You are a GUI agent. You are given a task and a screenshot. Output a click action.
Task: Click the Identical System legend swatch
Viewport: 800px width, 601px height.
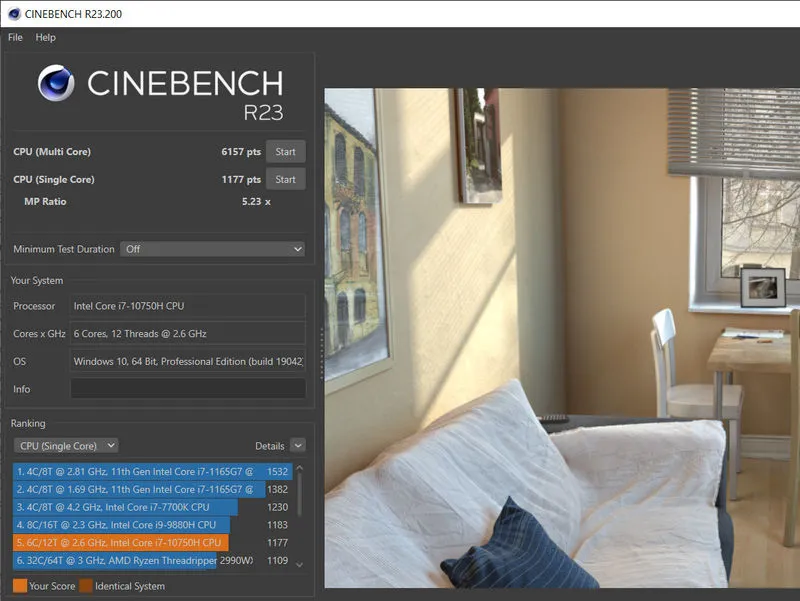tap(86, 586)
